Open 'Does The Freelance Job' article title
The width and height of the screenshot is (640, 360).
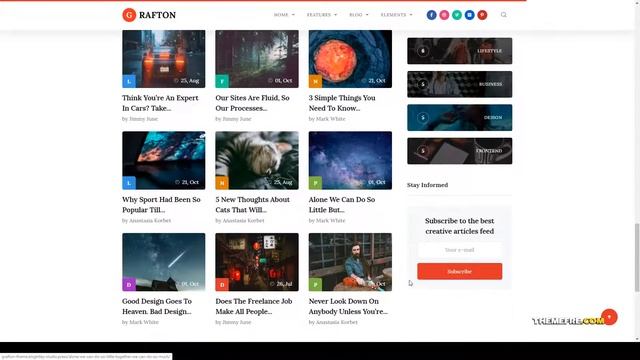(x=254, y=306)
